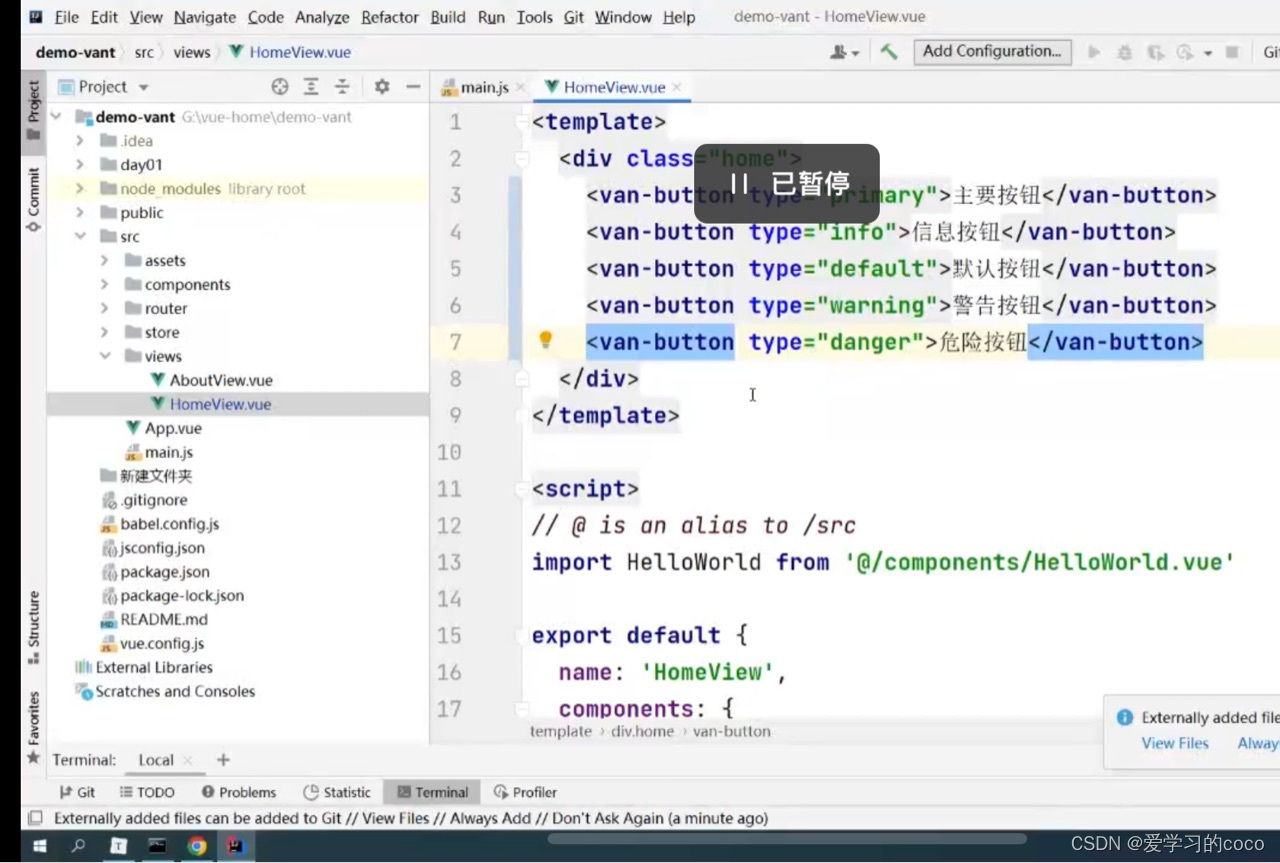Select App.vue in the project tree
This screenshot has width=1280, height=863.
pyautogui.click(x=172, y=428)
